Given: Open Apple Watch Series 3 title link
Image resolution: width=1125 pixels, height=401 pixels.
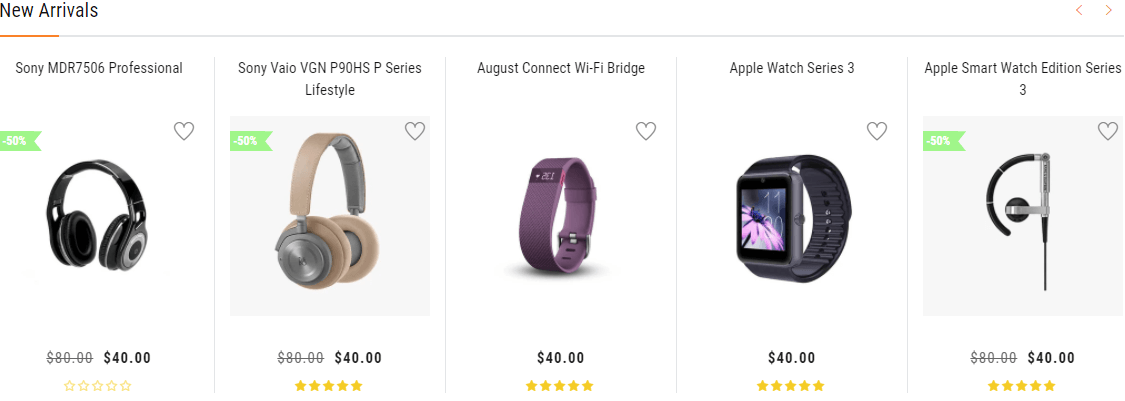Looking at the screenshot, I should [792, 68].
